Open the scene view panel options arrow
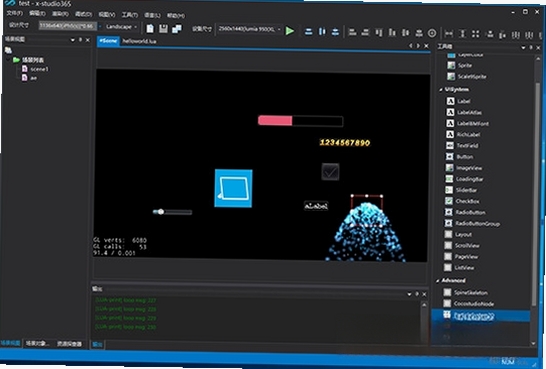 [x=72, y=40]
